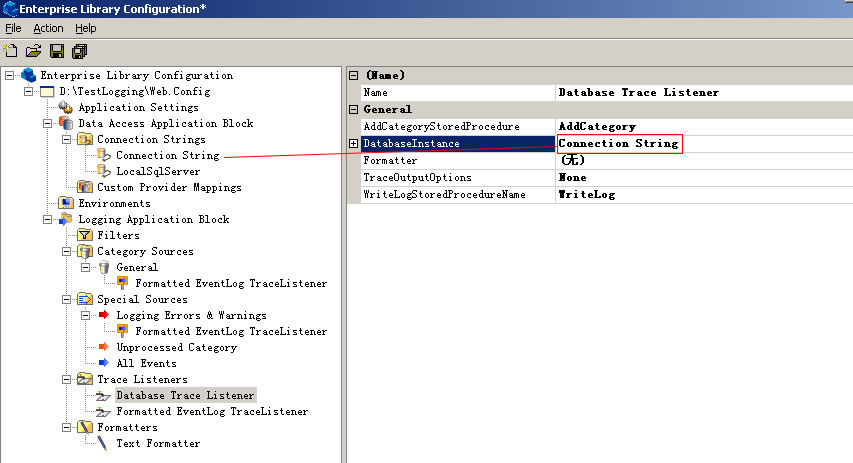Select the AddCategoryStoredProcedure property label

pos(441,126)
